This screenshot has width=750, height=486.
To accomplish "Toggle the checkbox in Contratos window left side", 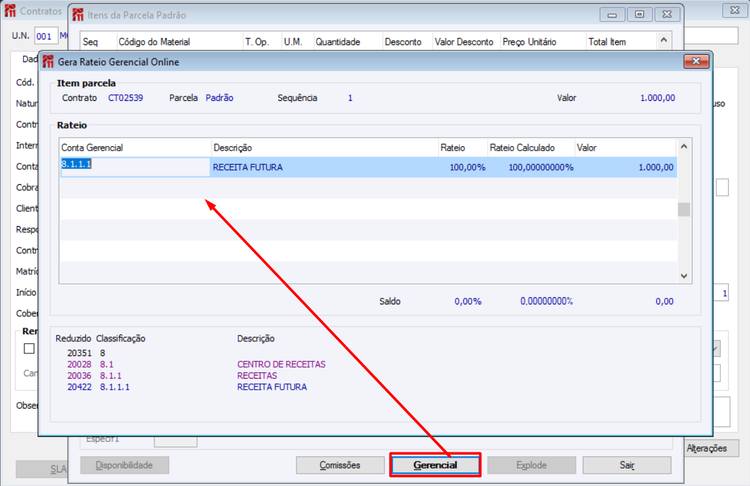I will 29,349.
